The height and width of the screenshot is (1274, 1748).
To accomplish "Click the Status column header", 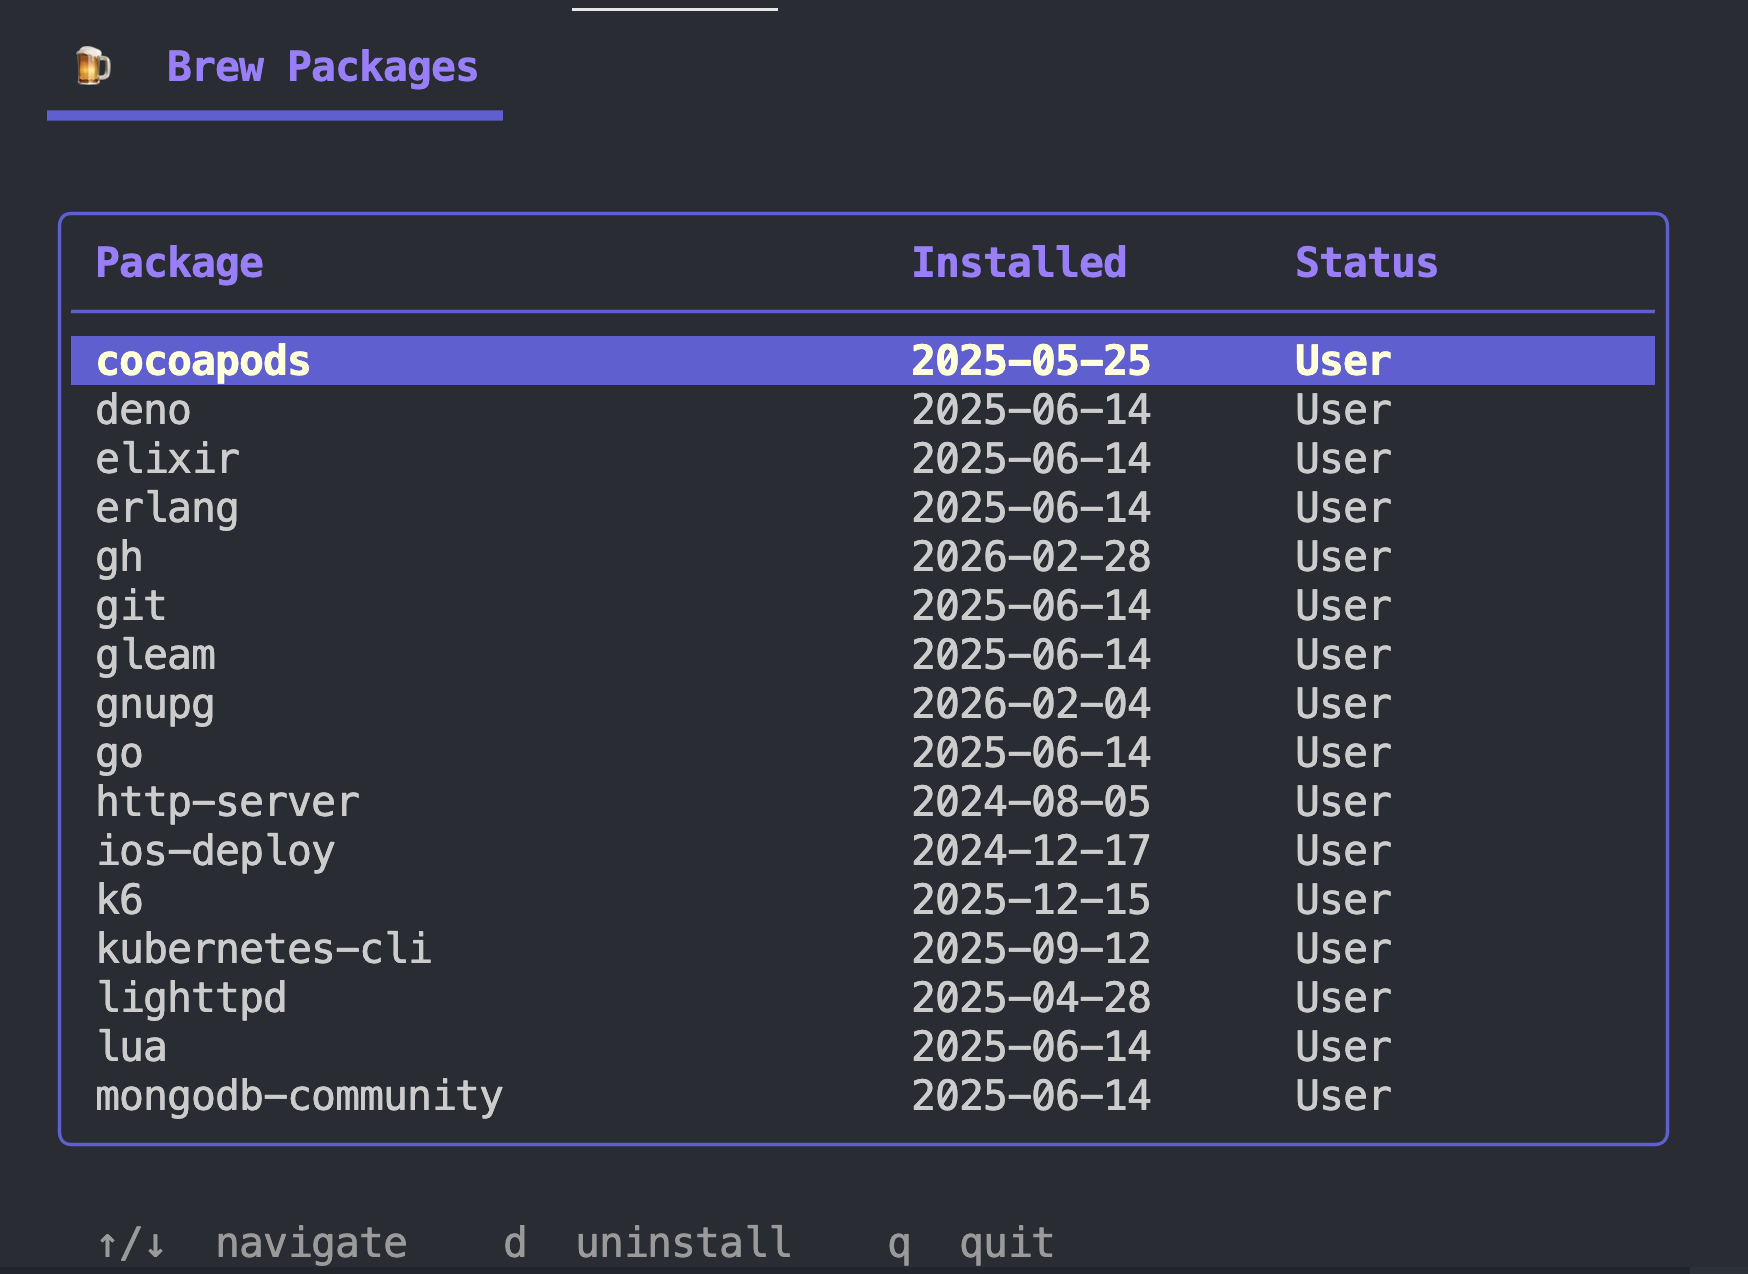I will (x=1366, y=262).
